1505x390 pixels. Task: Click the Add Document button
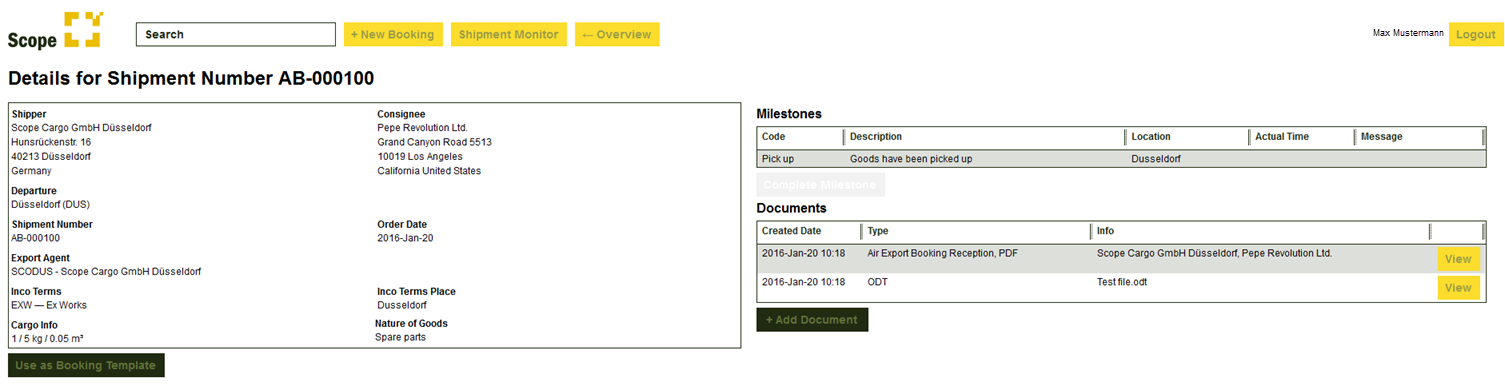click(x=812, y=320)
